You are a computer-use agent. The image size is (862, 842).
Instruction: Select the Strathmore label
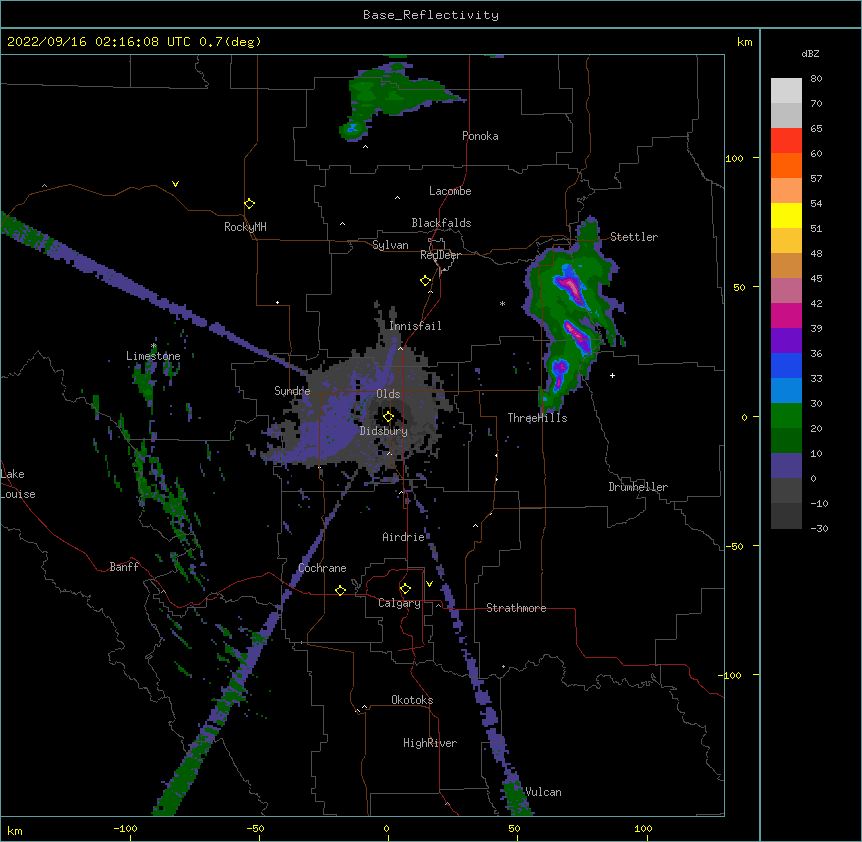coord(516,608)
